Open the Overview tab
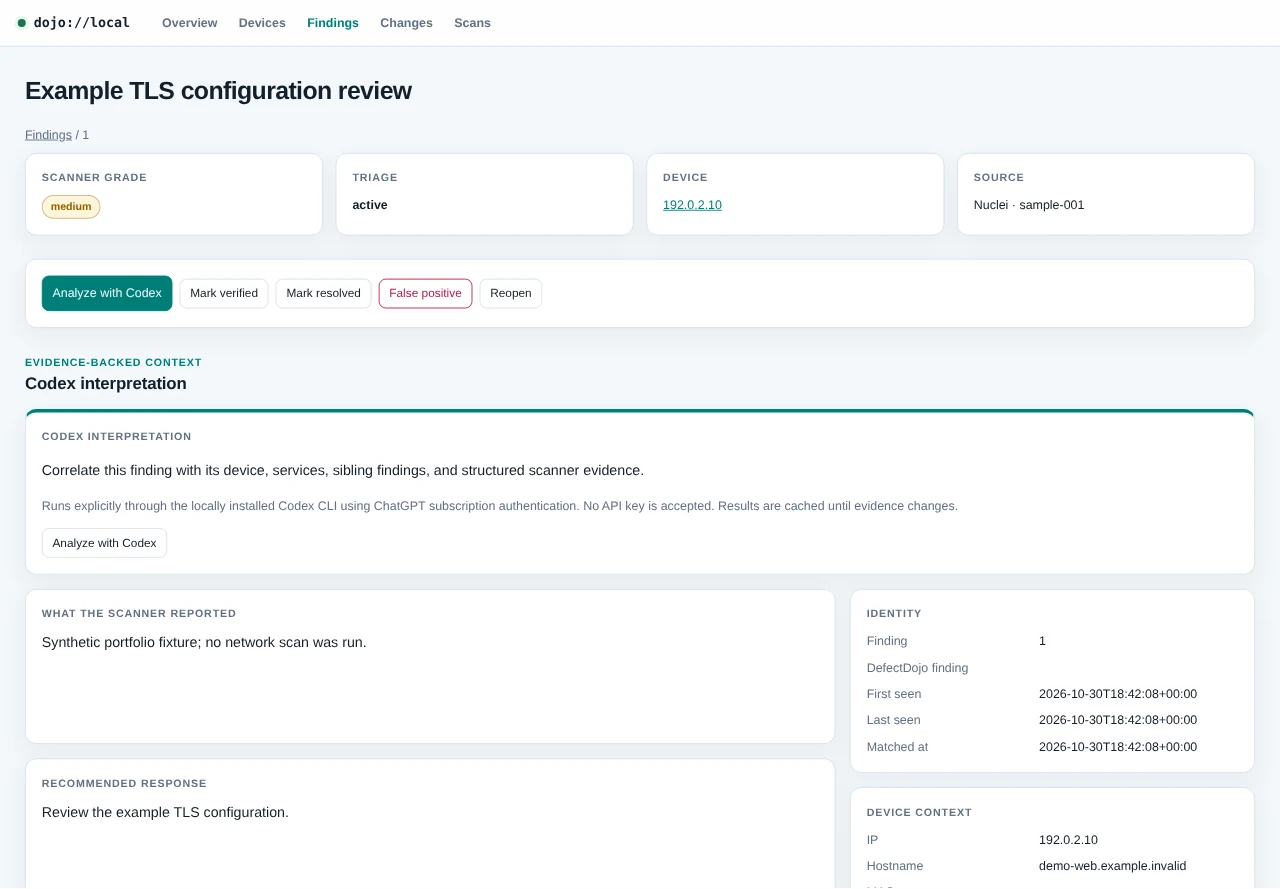1280x889 pixels. coord(189,23)
